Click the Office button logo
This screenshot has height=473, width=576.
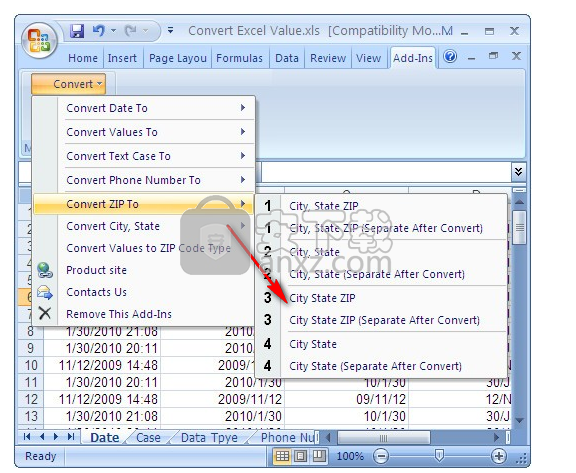[x=39, y=40]
